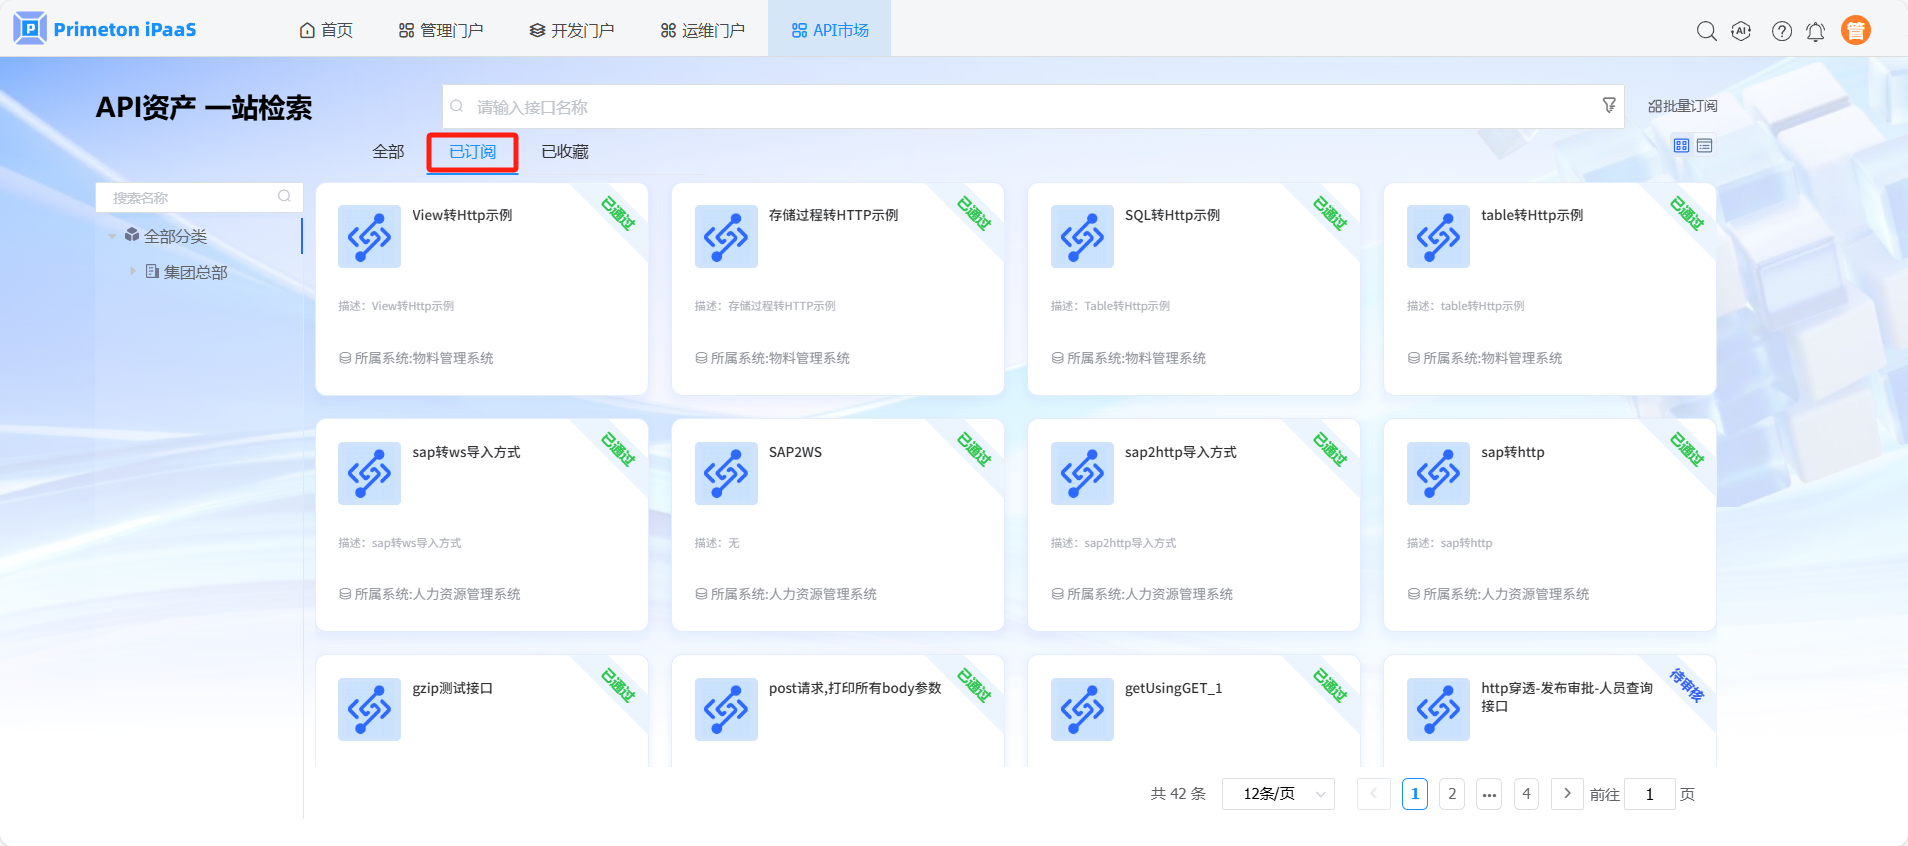1908x846 pixels.
Task: Open the 12条/页 page size dropdown
Action: click(x=1278, y=794)
